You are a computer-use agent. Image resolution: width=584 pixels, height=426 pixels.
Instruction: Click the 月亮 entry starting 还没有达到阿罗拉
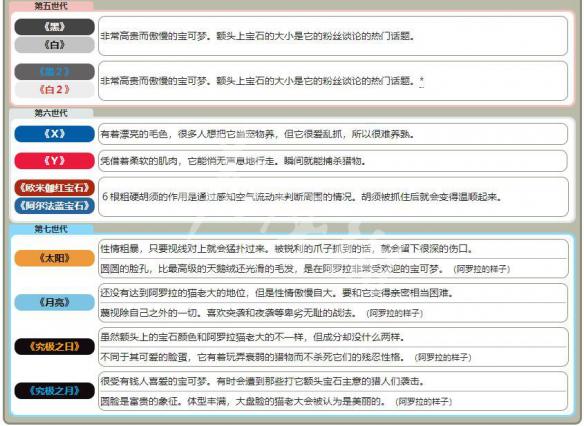point(277,293)
